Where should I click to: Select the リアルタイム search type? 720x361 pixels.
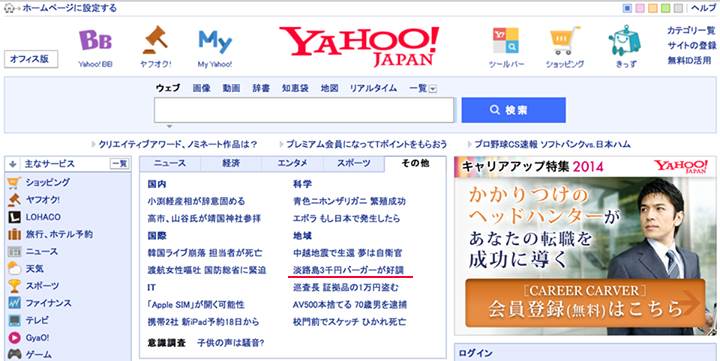click(x=373, y=88)
